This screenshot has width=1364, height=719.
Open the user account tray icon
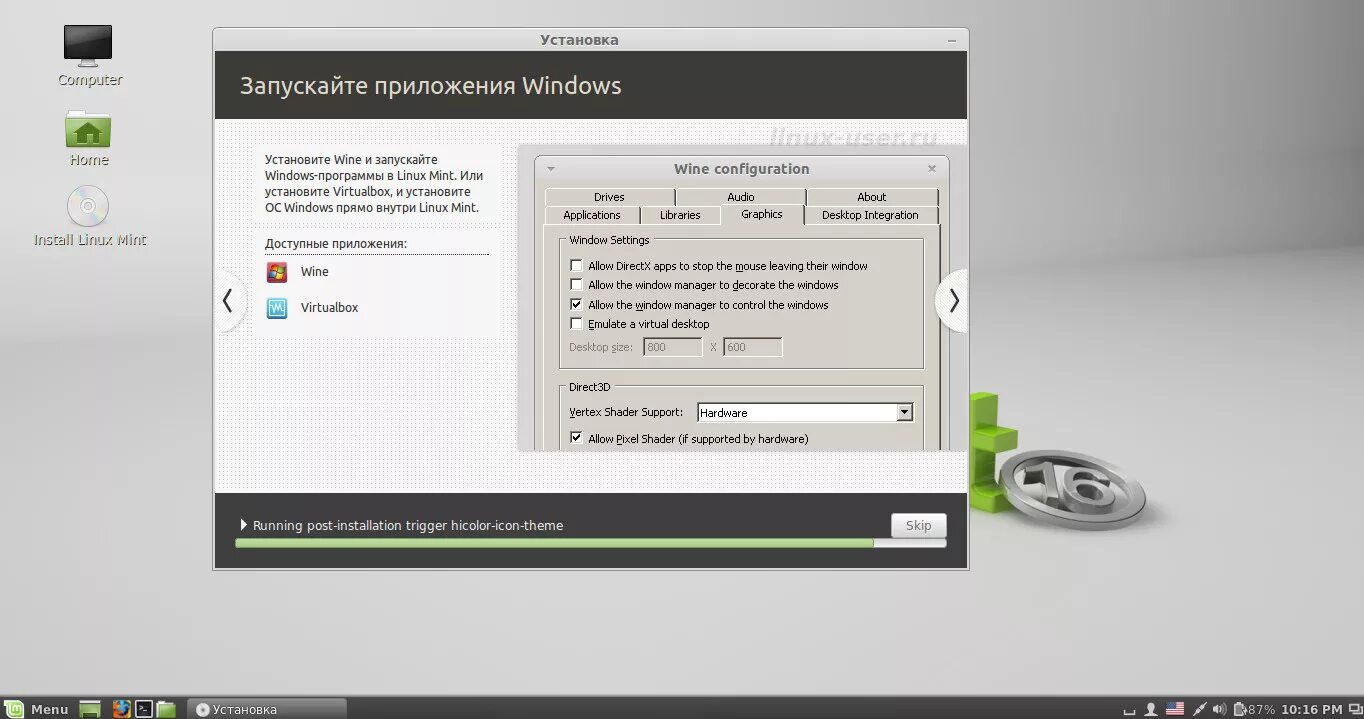pyautogui.click(x=1151, y=709)
